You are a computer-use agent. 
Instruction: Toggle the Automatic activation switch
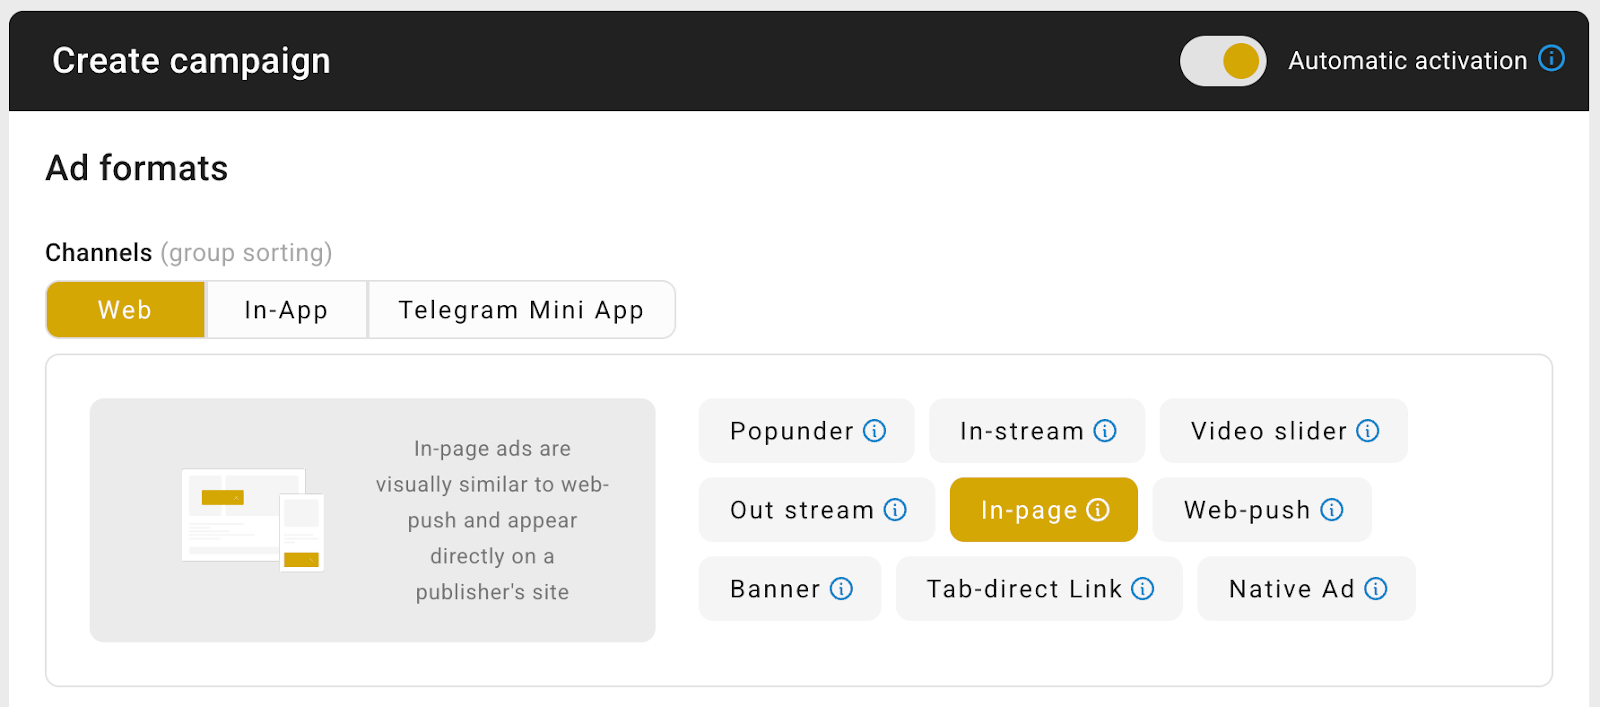1223,61
